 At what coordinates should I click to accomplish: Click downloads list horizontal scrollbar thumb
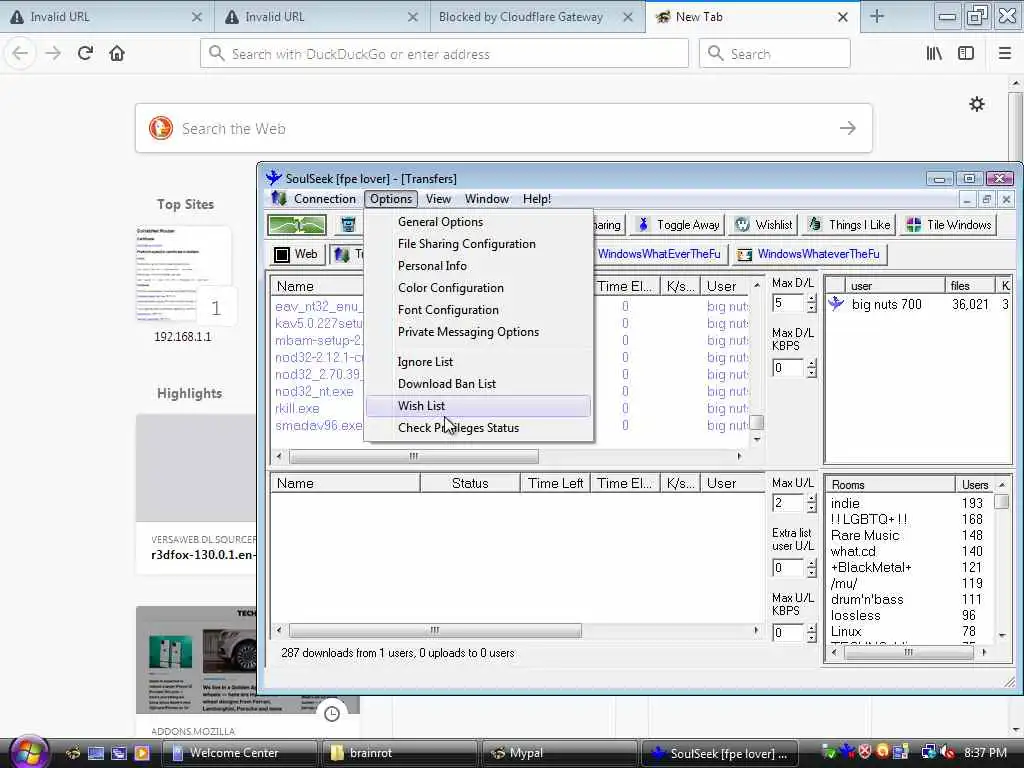(x=414, y=456)
